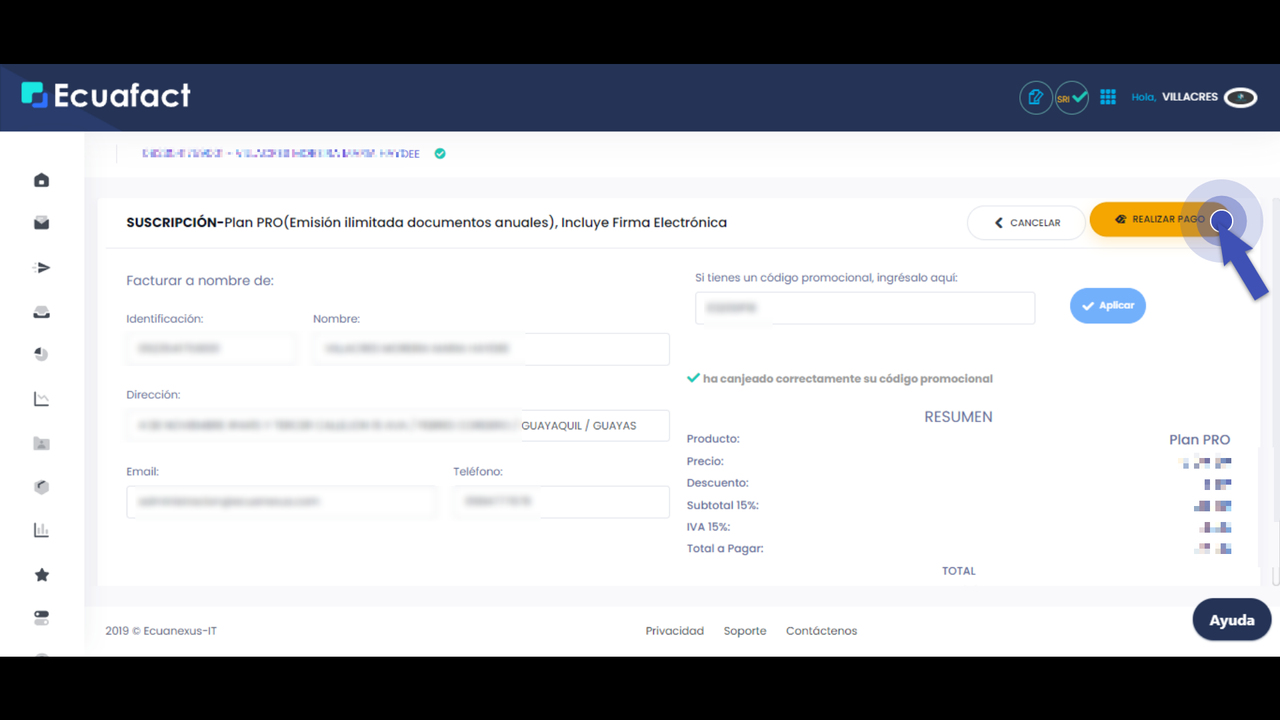
Task: Click the bar chart sidebar icon
Action: (x=41, y=530)
